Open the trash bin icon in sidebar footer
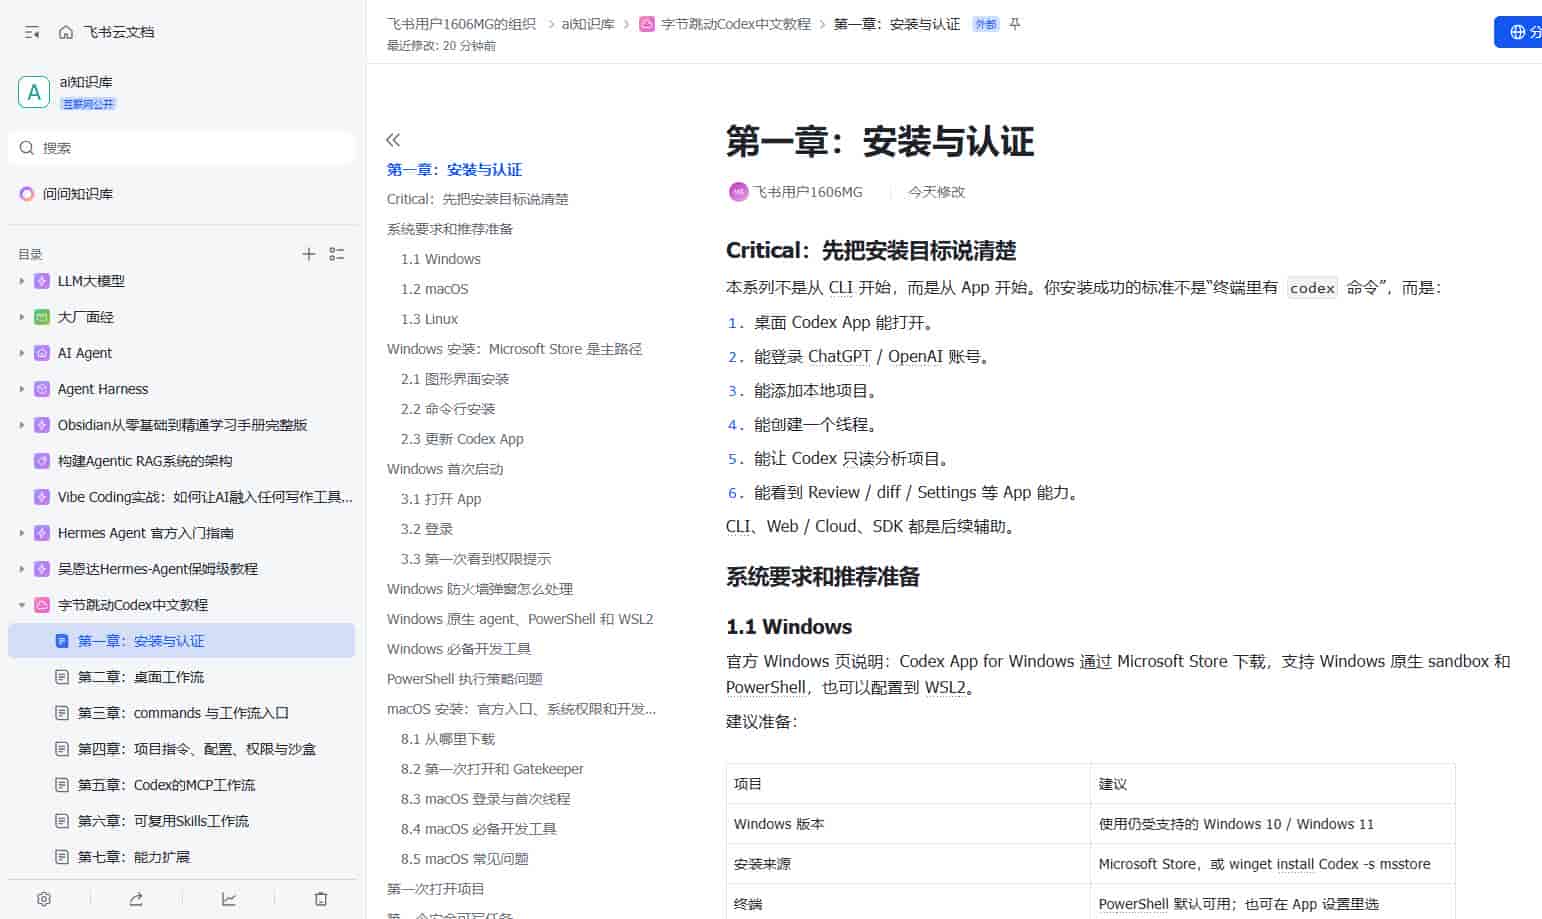This screenshot has height=919, width=1542. [x=321, y=899]
